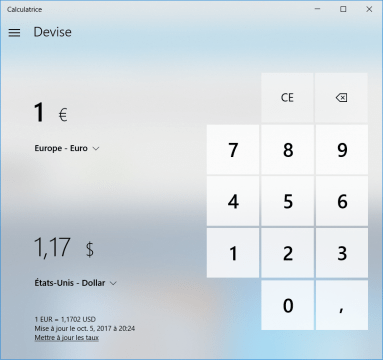The width and height of the screenshot is (383, 360).
Task: Tap digit 1 on keypad
Action: pos(233,253)
